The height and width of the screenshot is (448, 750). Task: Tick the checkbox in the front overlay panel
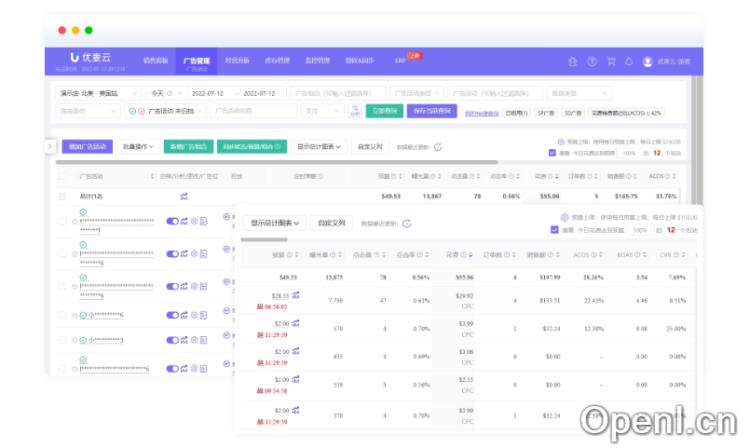pyautogui.click(x=554, y=230)
